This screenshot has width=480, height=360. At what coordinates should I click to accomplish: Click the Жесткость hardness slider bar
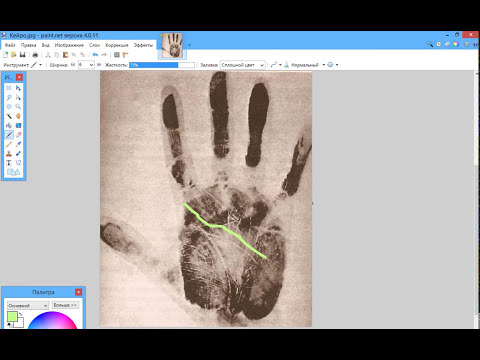pos(162,65)
